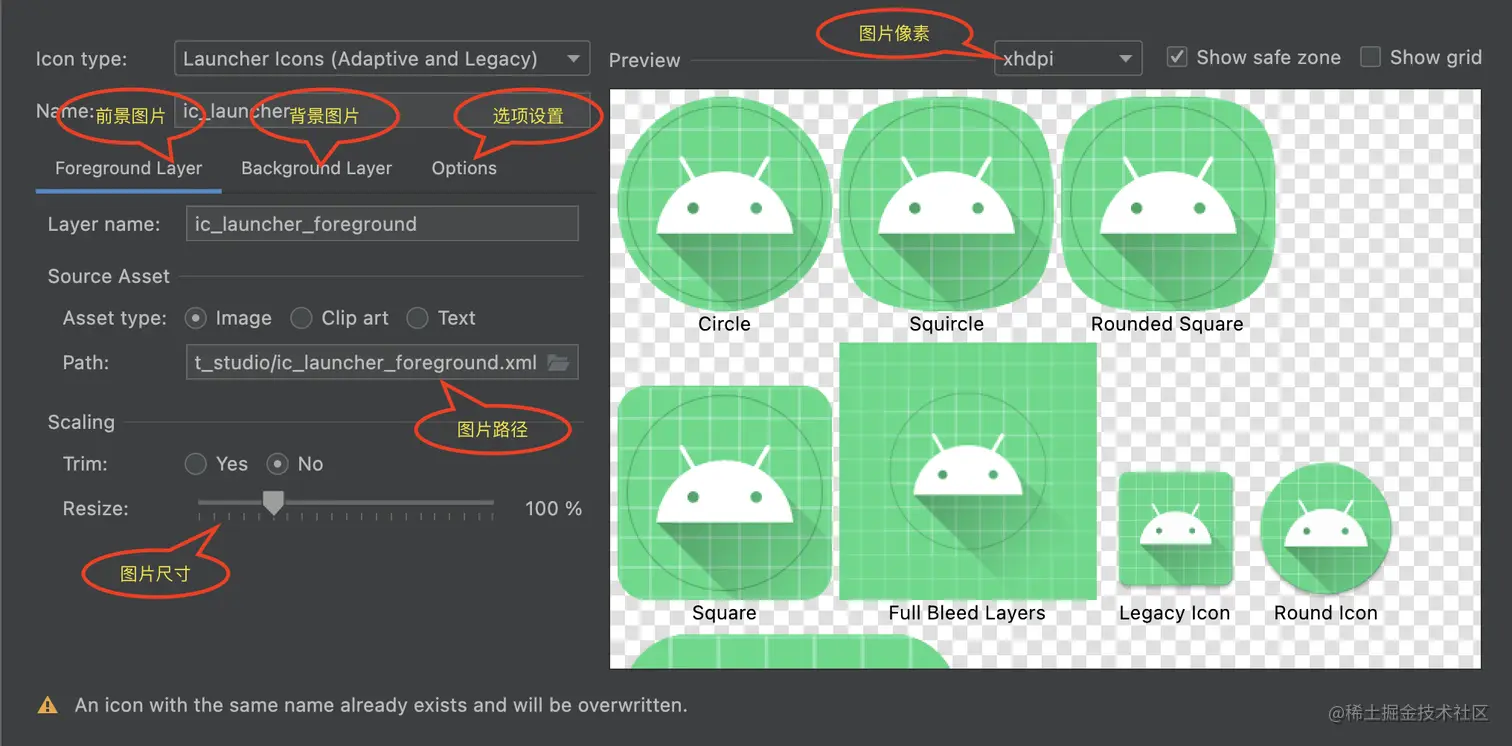Switch to the Background Layer tab
The width and height of the screenshot is (1512, 746).
(316, 168)
